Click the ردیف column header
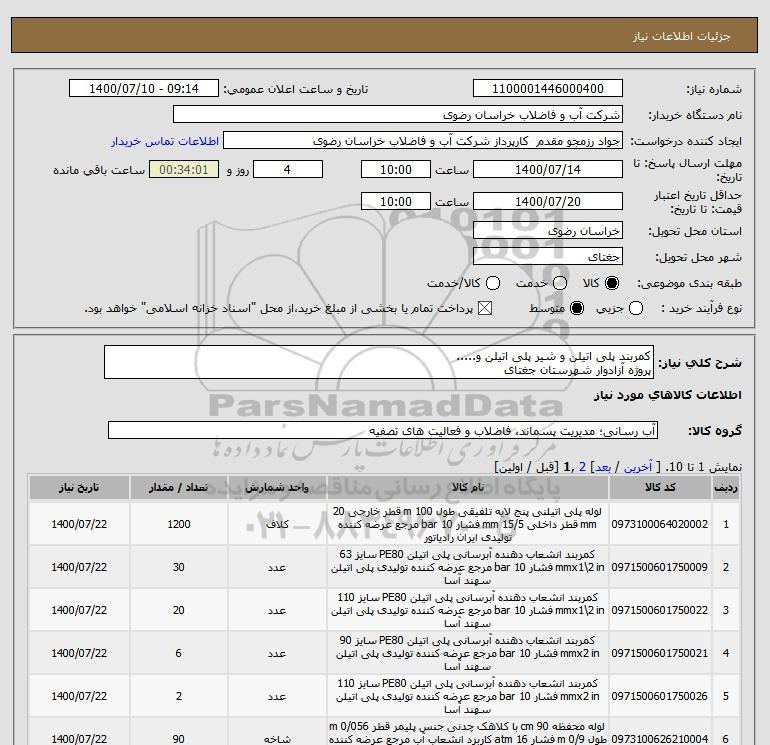The height and width of the screenshot is (745, 770). (726, 487)
